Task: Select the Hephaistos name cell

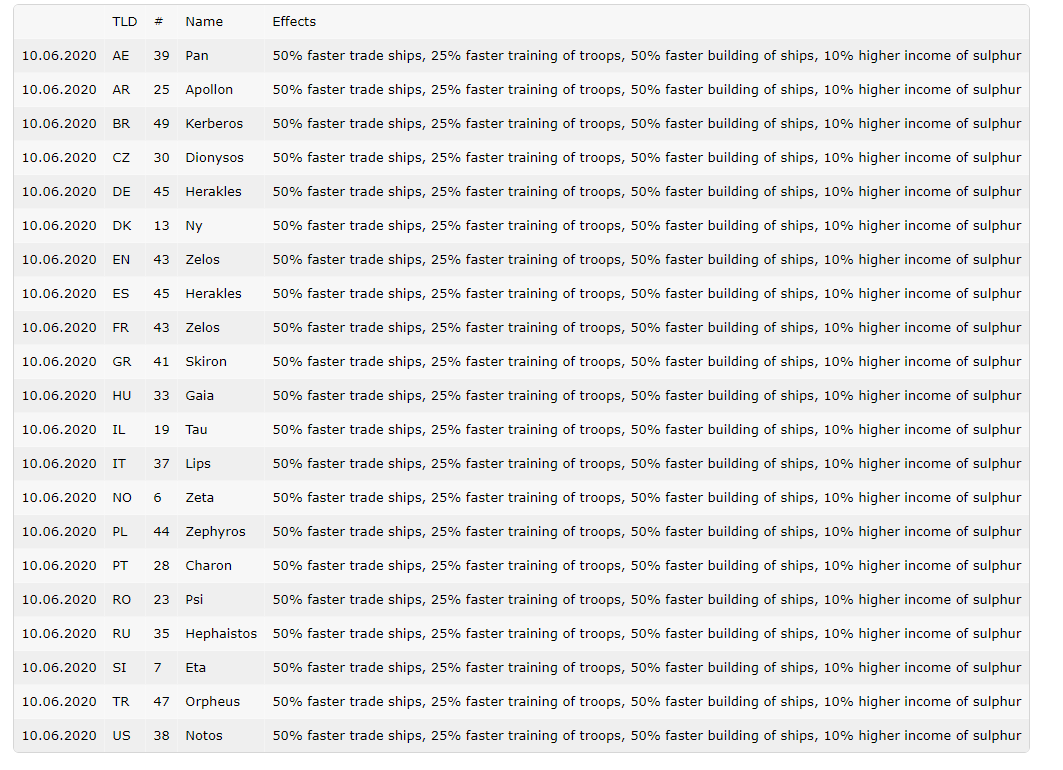Action: [x=221, y=633]
